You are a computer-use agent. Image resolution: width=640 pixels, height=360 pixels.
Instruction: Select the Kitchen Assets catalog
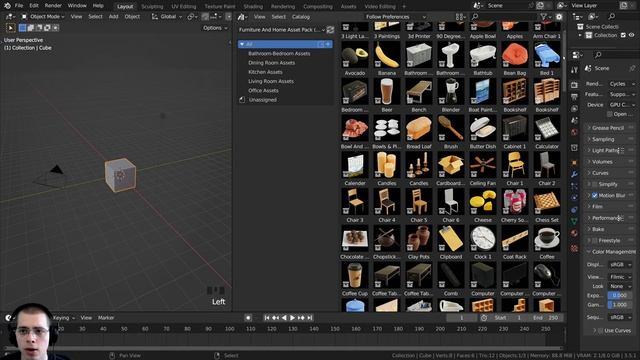(265, 72)
